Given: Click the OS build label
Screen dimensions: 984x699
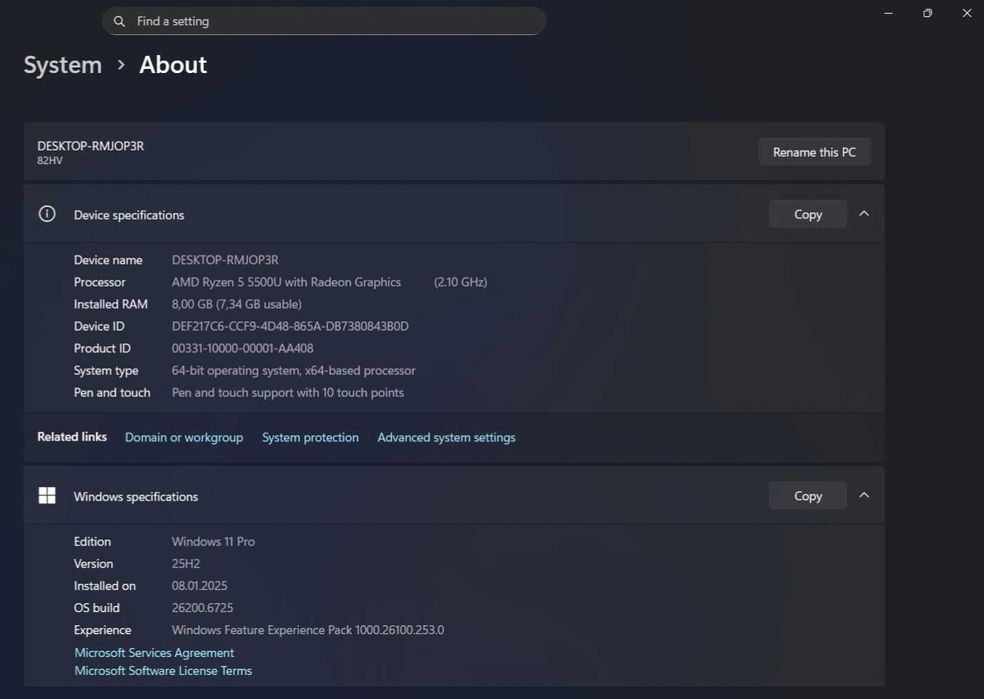Looking at the screenshot, I should (x=97, y=608).
